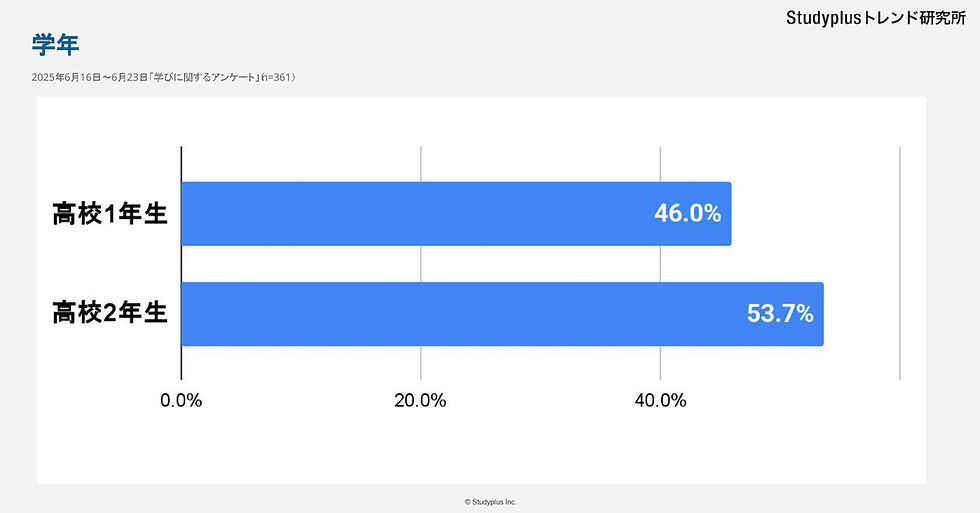The height and width of the screenshot is (513, 980).
Task: Click the 高校2年生 category label
Action: click(x=110, y=313)
